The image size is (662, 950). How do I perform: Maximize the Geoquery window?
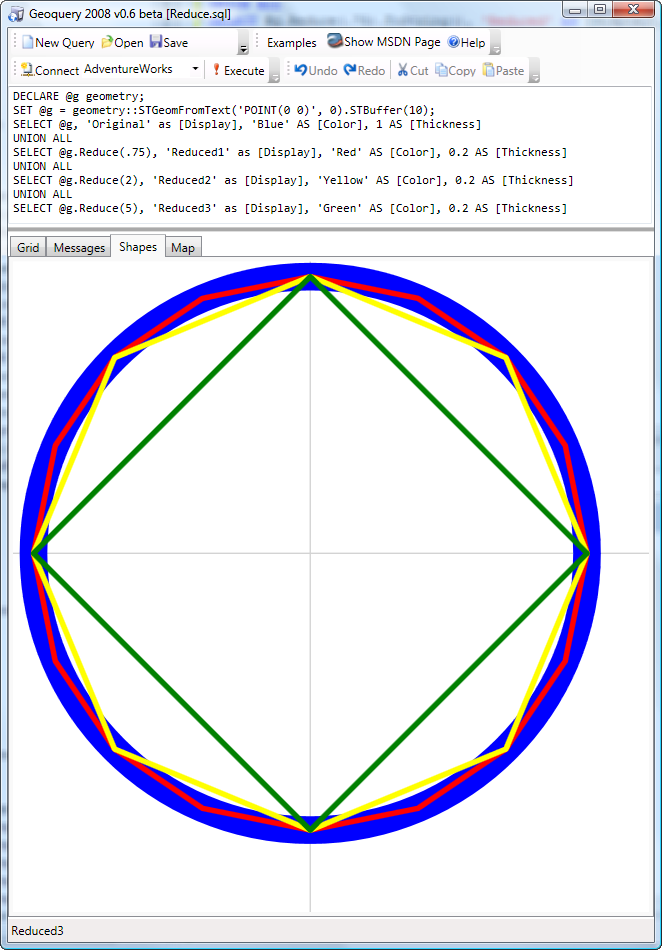point(600,9)
